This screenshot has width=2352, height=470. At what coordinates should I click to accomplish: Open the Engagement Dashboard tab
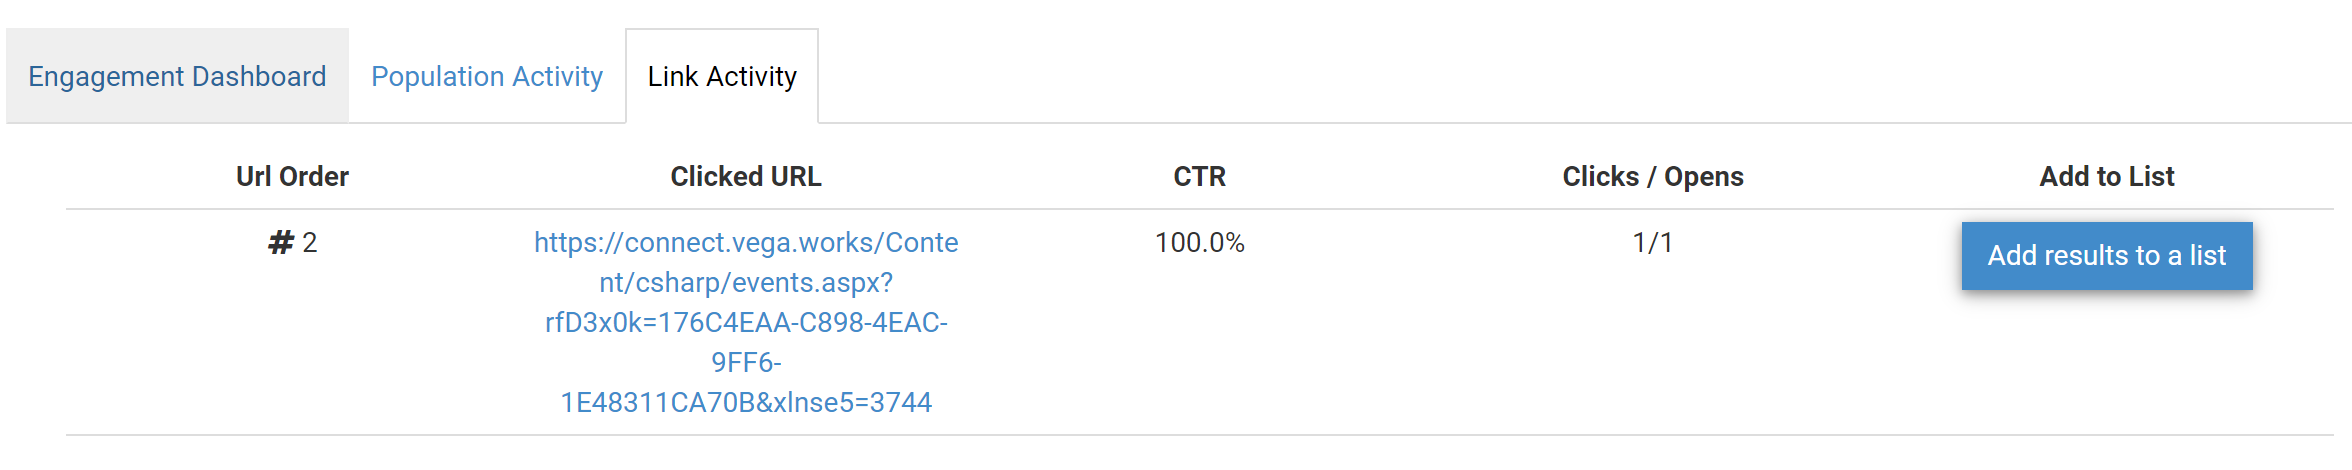(x=177, y=76)
